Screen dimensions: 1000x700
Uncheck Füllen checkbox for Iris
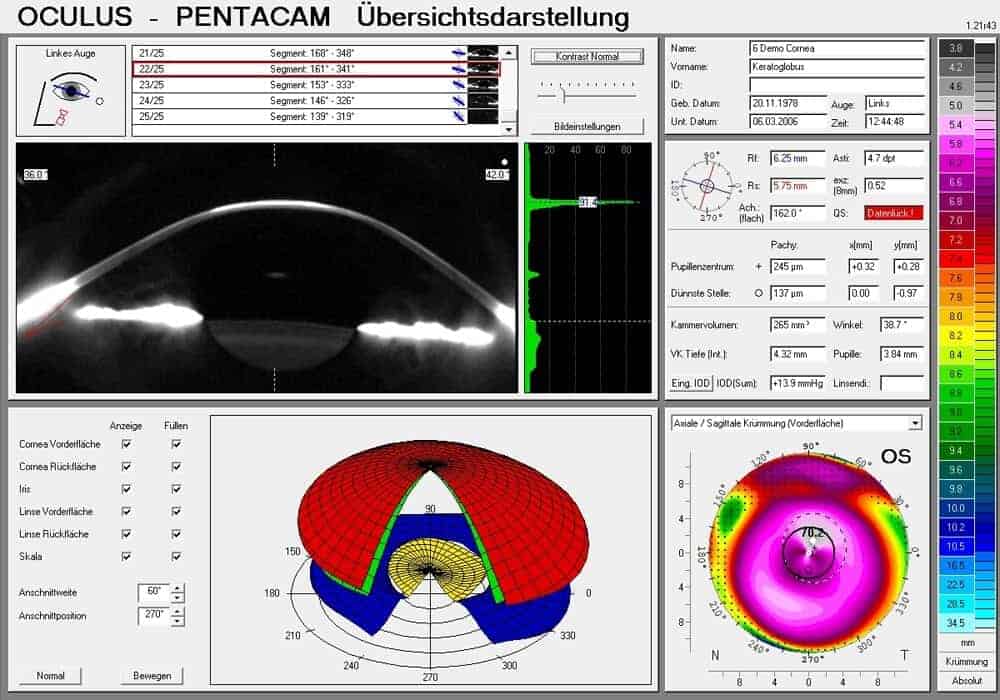pos(176,489)
